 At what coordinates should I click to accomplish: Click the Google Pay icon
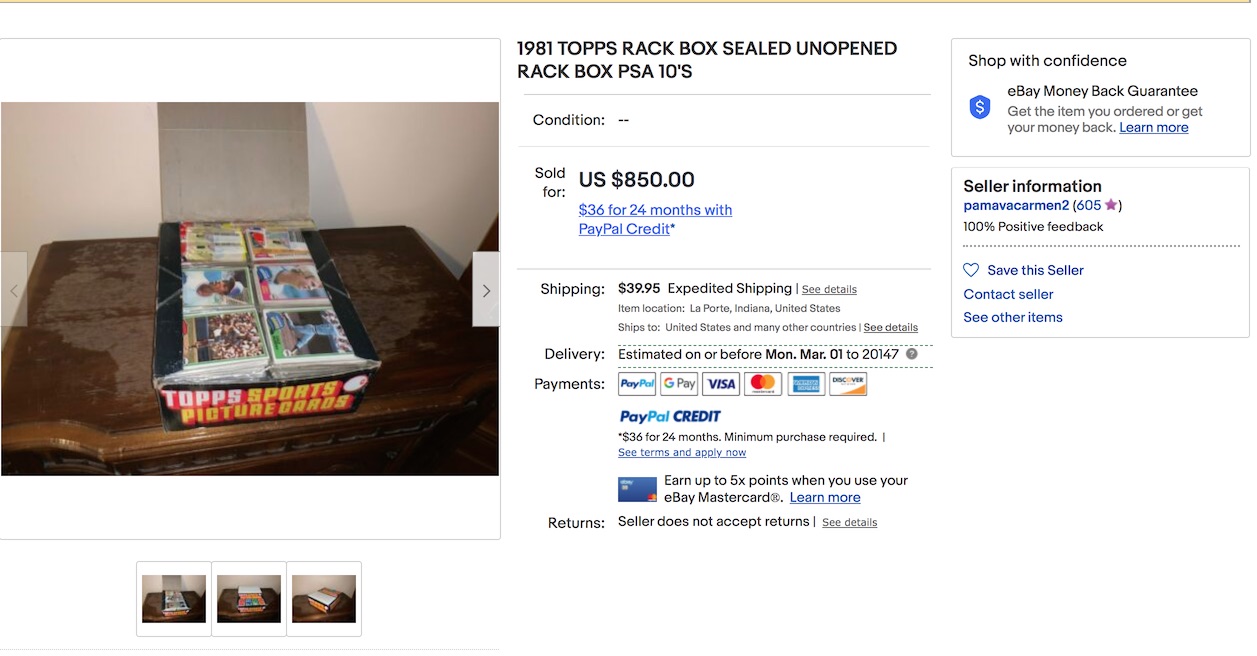(679, 384)
